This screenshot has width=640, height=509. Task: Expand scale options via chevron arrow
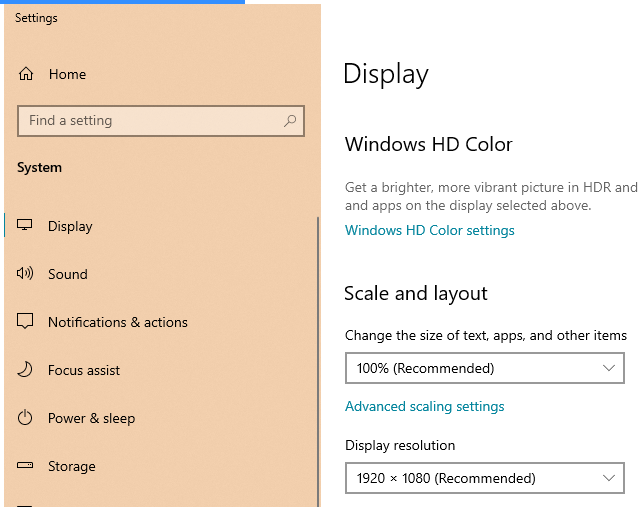609,368
